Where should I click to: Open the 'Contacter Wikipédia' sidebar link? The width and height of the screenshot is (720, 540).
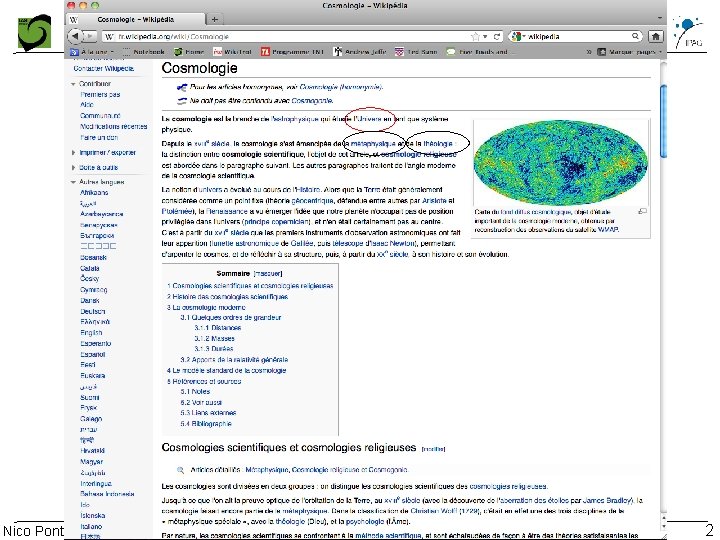click(104, 68)
